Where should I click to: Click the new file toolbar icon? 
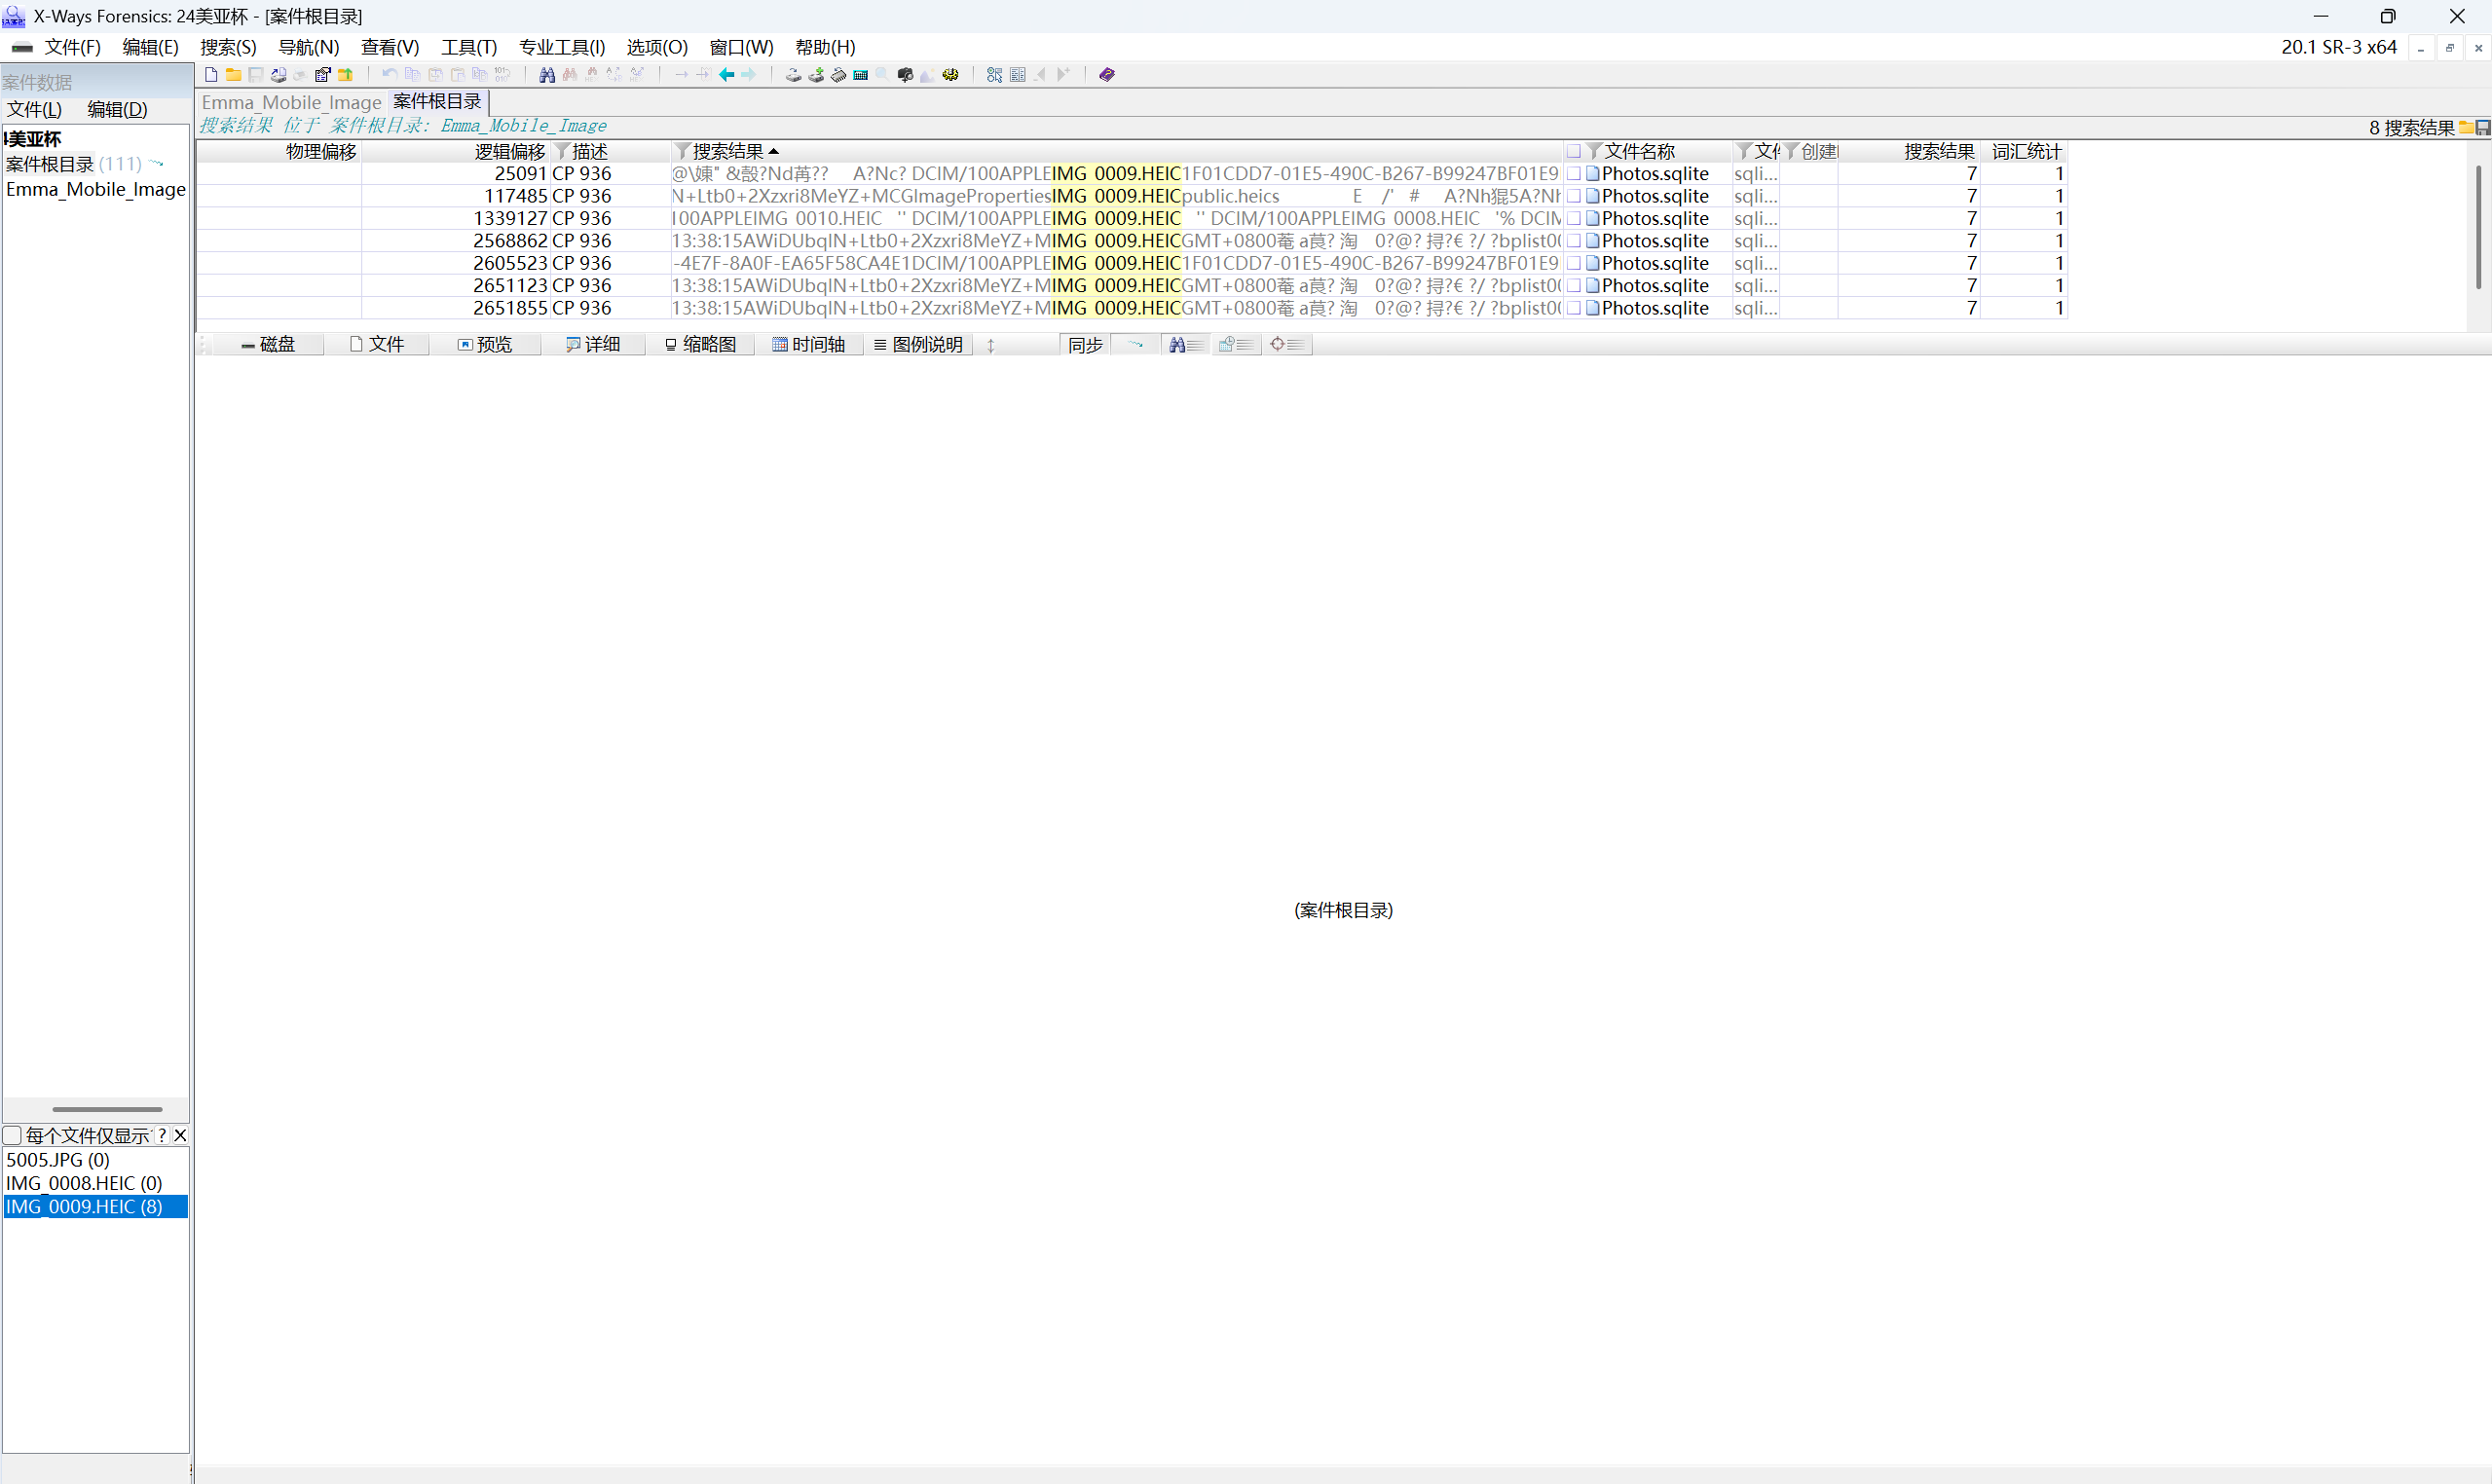211,75
